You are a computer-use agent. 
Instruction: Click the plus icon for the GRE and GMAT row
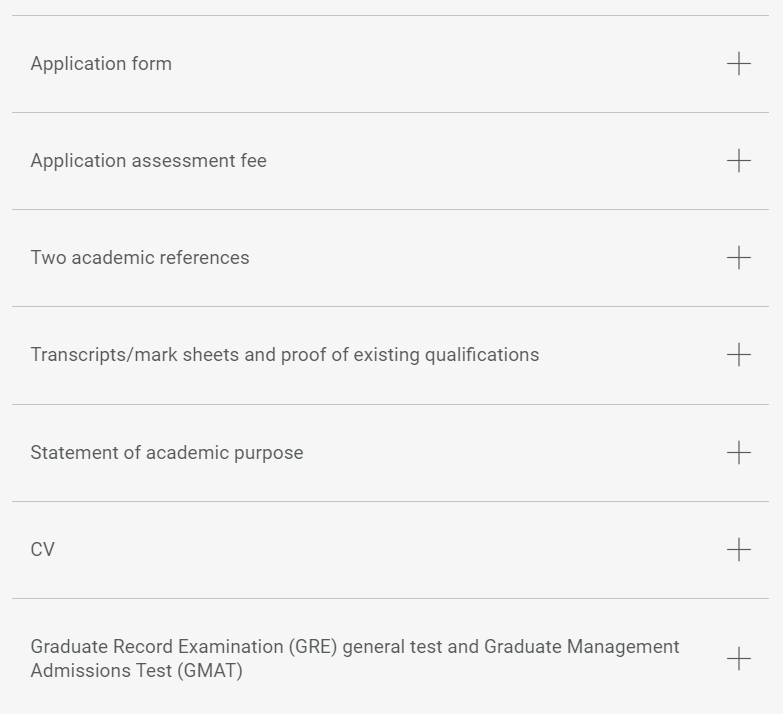click(738, 659)
